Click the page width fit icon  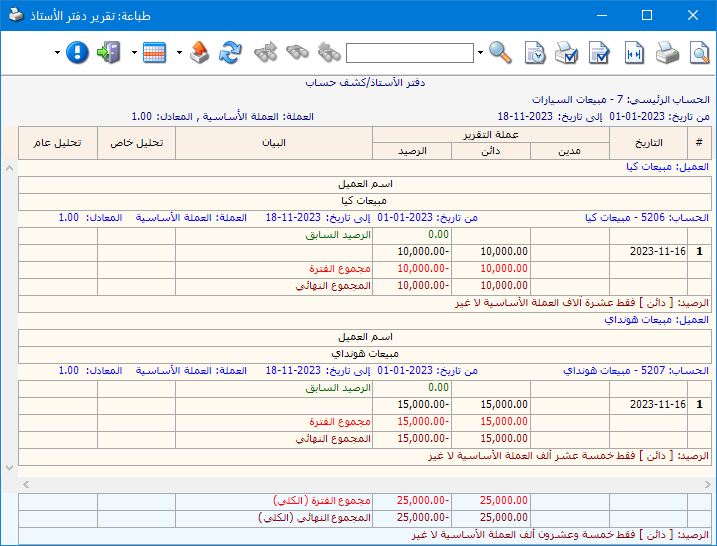(x=634, y=53)
